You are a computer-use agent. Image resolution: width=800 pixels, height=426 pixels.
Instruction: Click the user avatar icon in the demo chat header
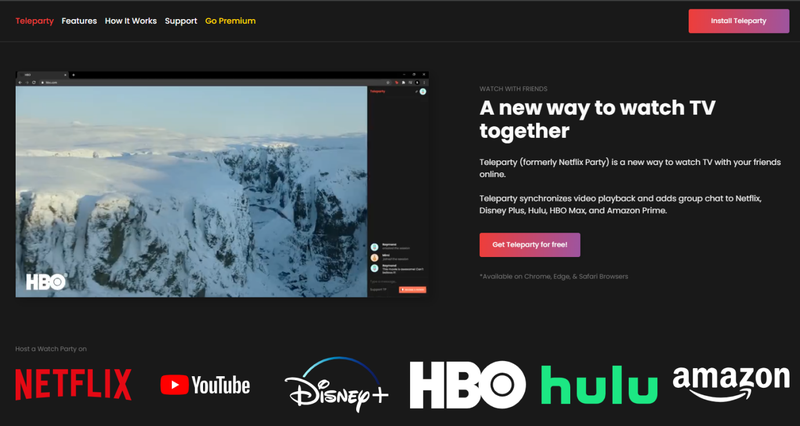423,91
